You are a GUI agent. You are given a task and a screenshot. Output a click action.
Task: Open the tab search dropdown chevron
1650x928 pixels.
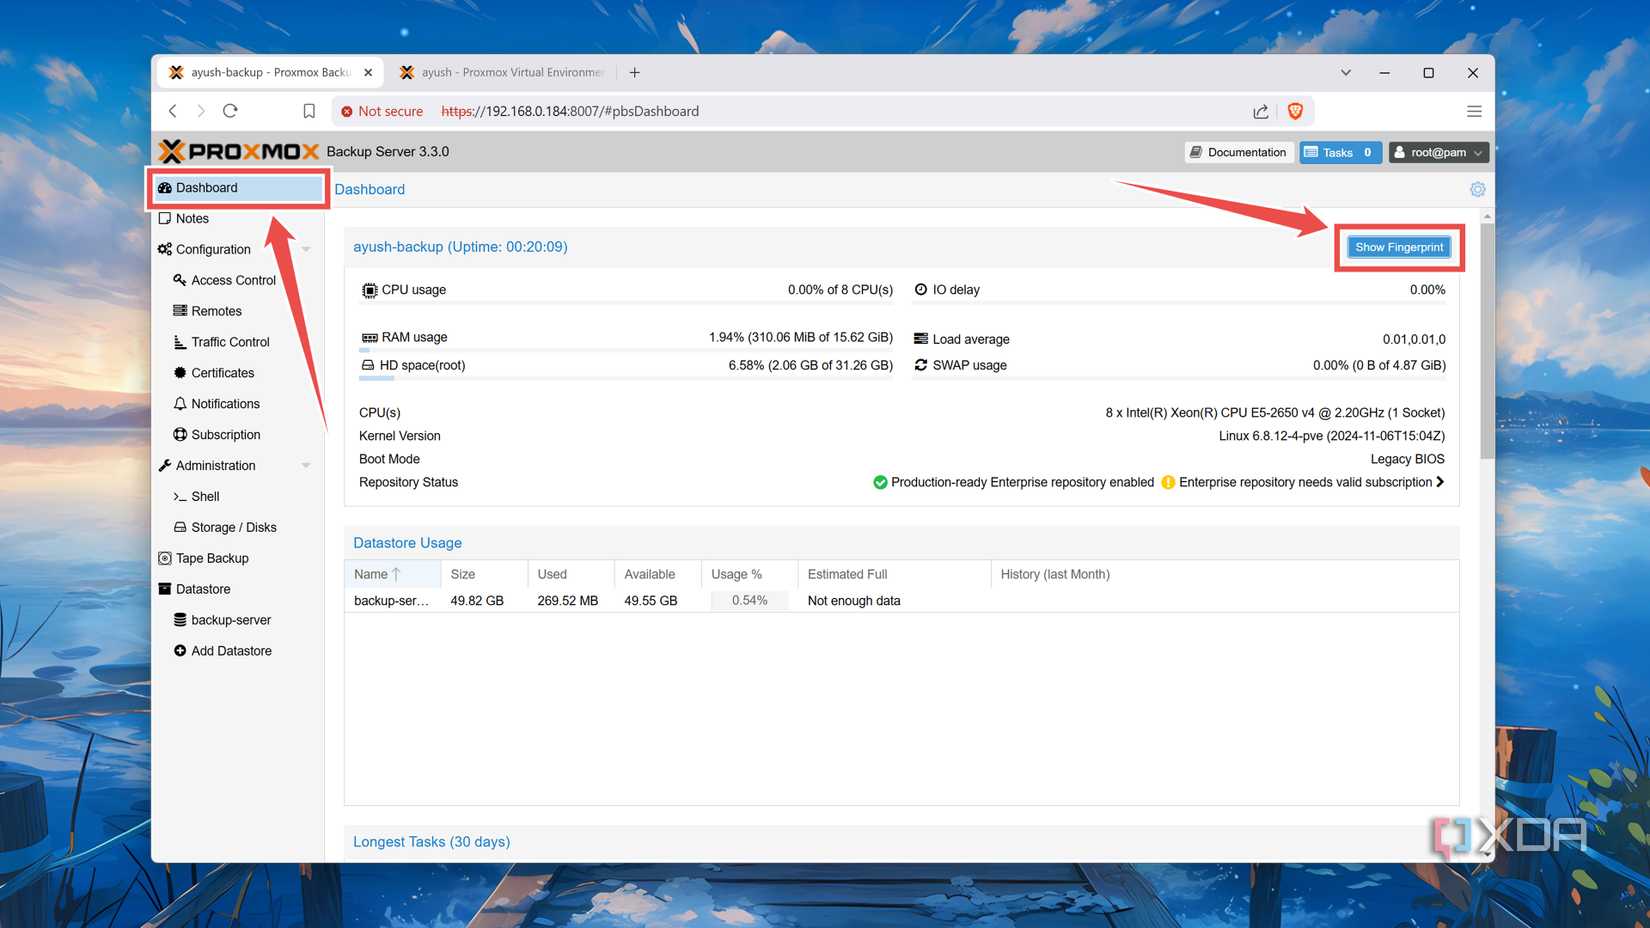(x=1346, y=72)
